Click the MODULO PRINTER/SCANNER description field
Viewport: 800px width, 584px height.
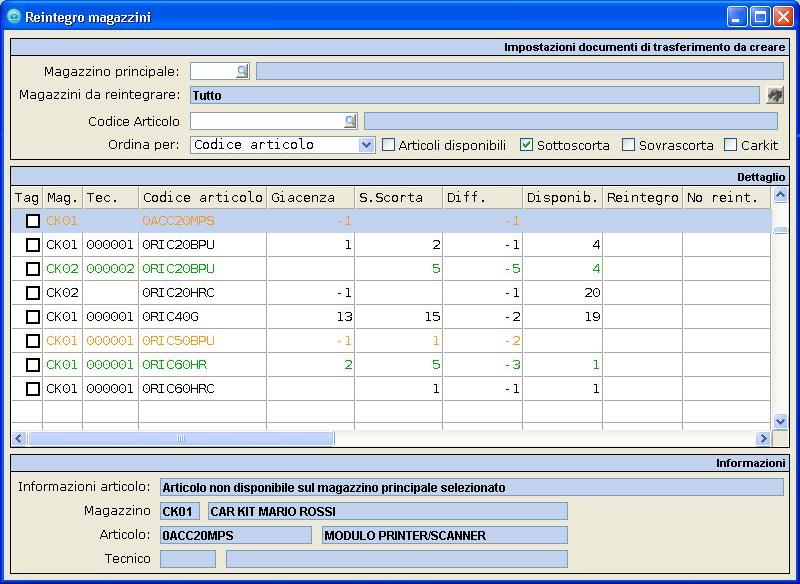coord(445,536)
